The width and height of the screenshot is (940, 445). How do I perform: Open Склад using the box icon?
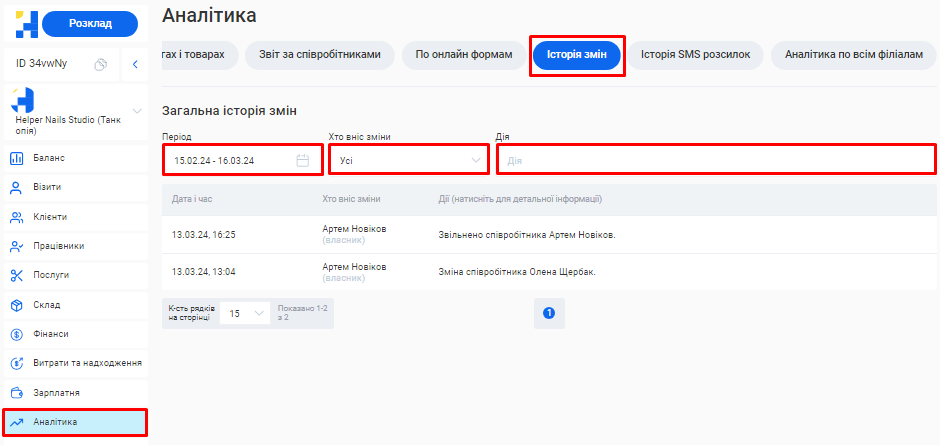pyautogui.click(x=16, y=305)
